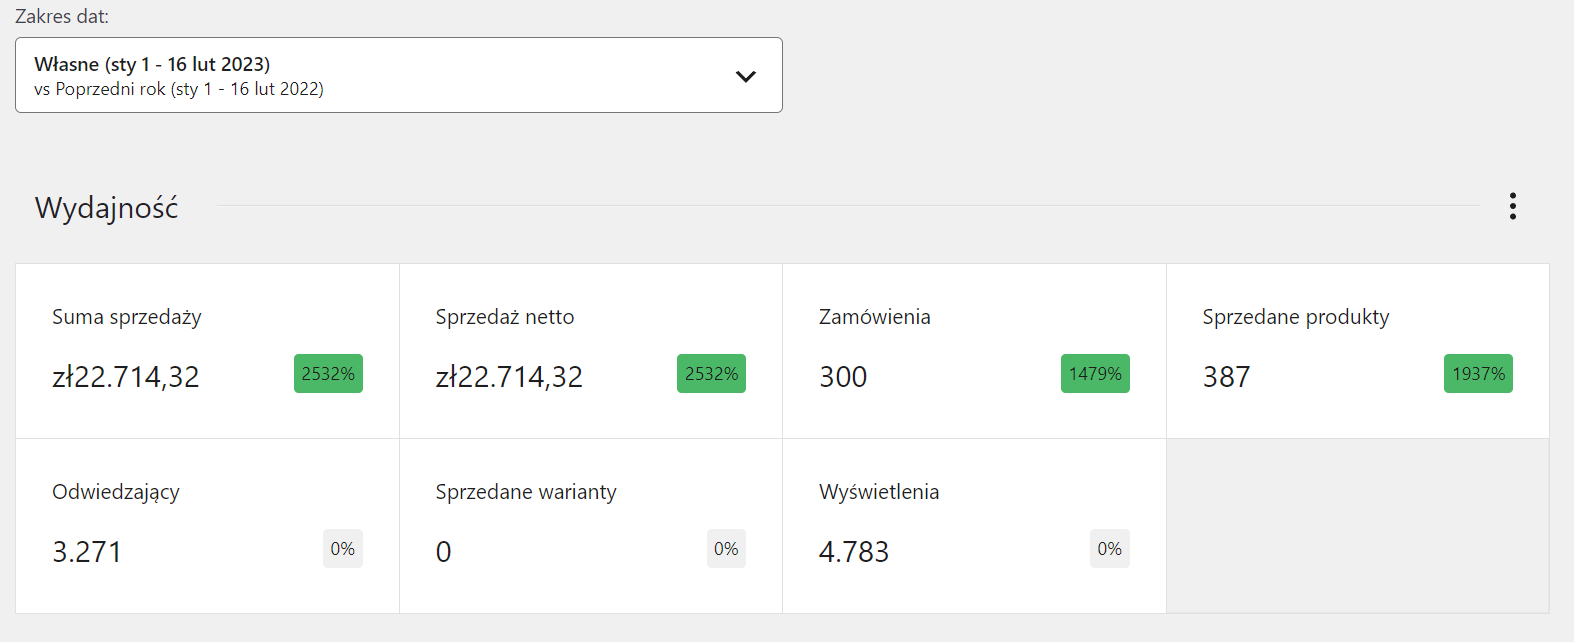Screen dimensions: 1574x642
Task: Click the 0% badge on Odwiedzający
Action: pyautogui.click(x=342, y=549)
